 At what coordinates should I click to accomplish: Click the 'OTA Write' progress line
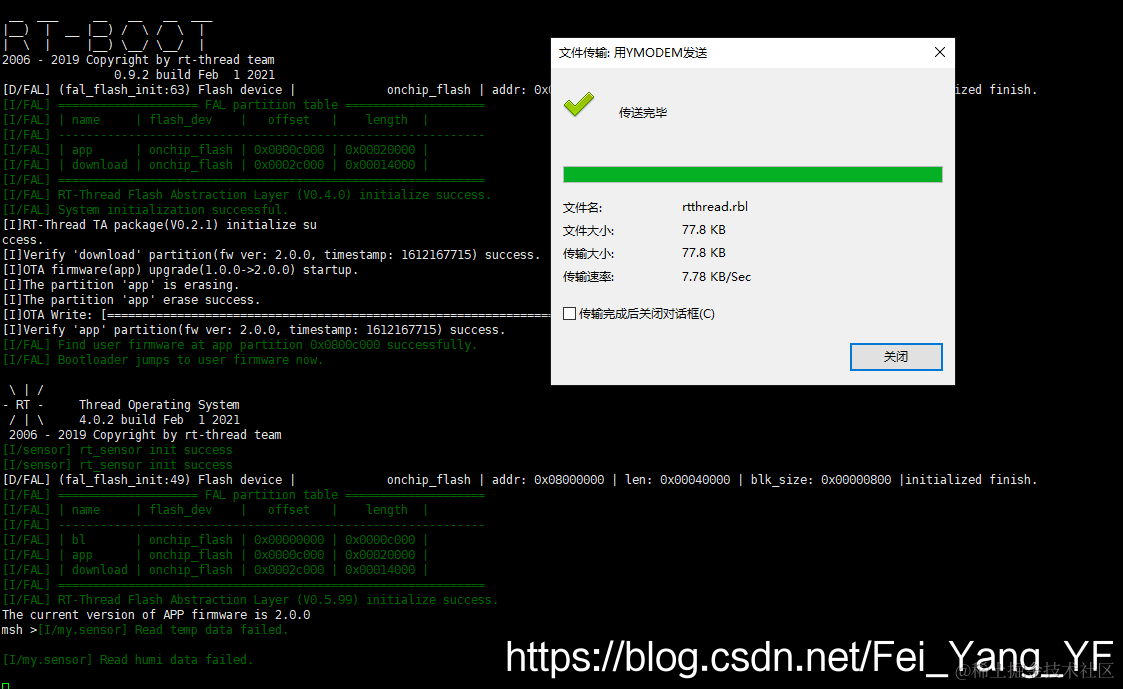click(x=276, y=314)
